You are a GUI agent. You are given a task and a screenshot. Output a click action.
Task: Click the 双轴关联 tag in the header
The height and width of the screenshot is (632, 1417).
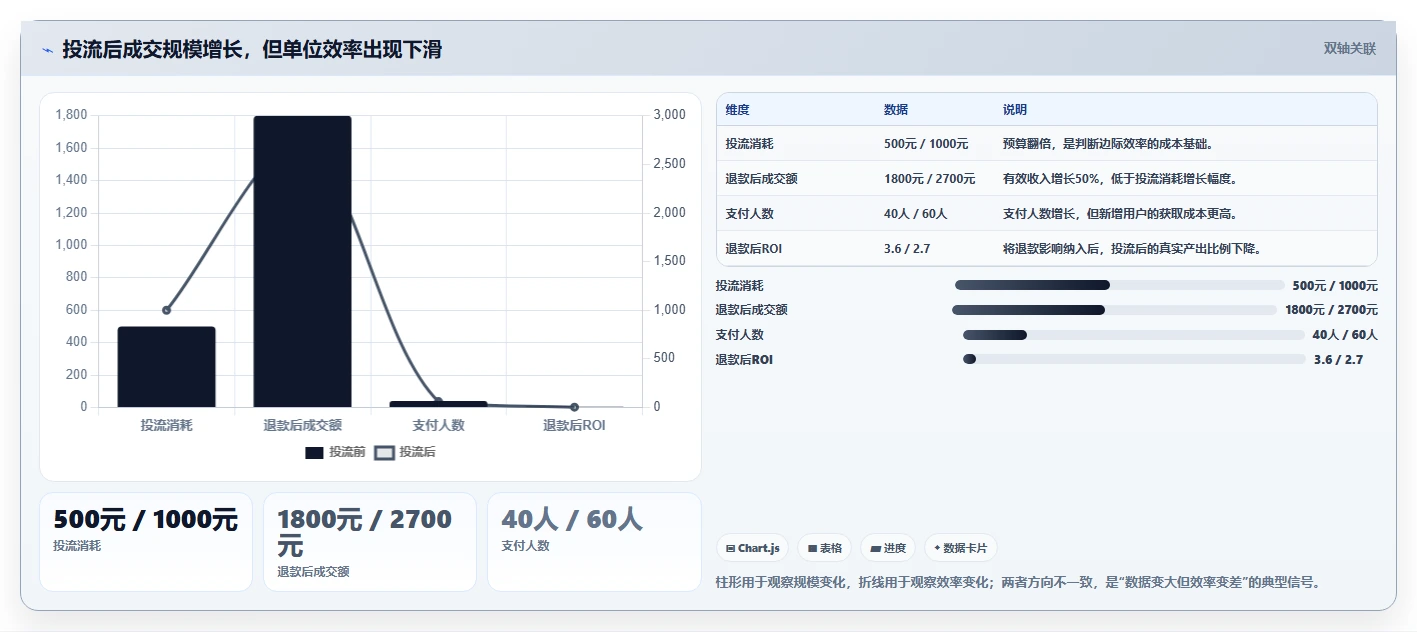(1349, 49)
